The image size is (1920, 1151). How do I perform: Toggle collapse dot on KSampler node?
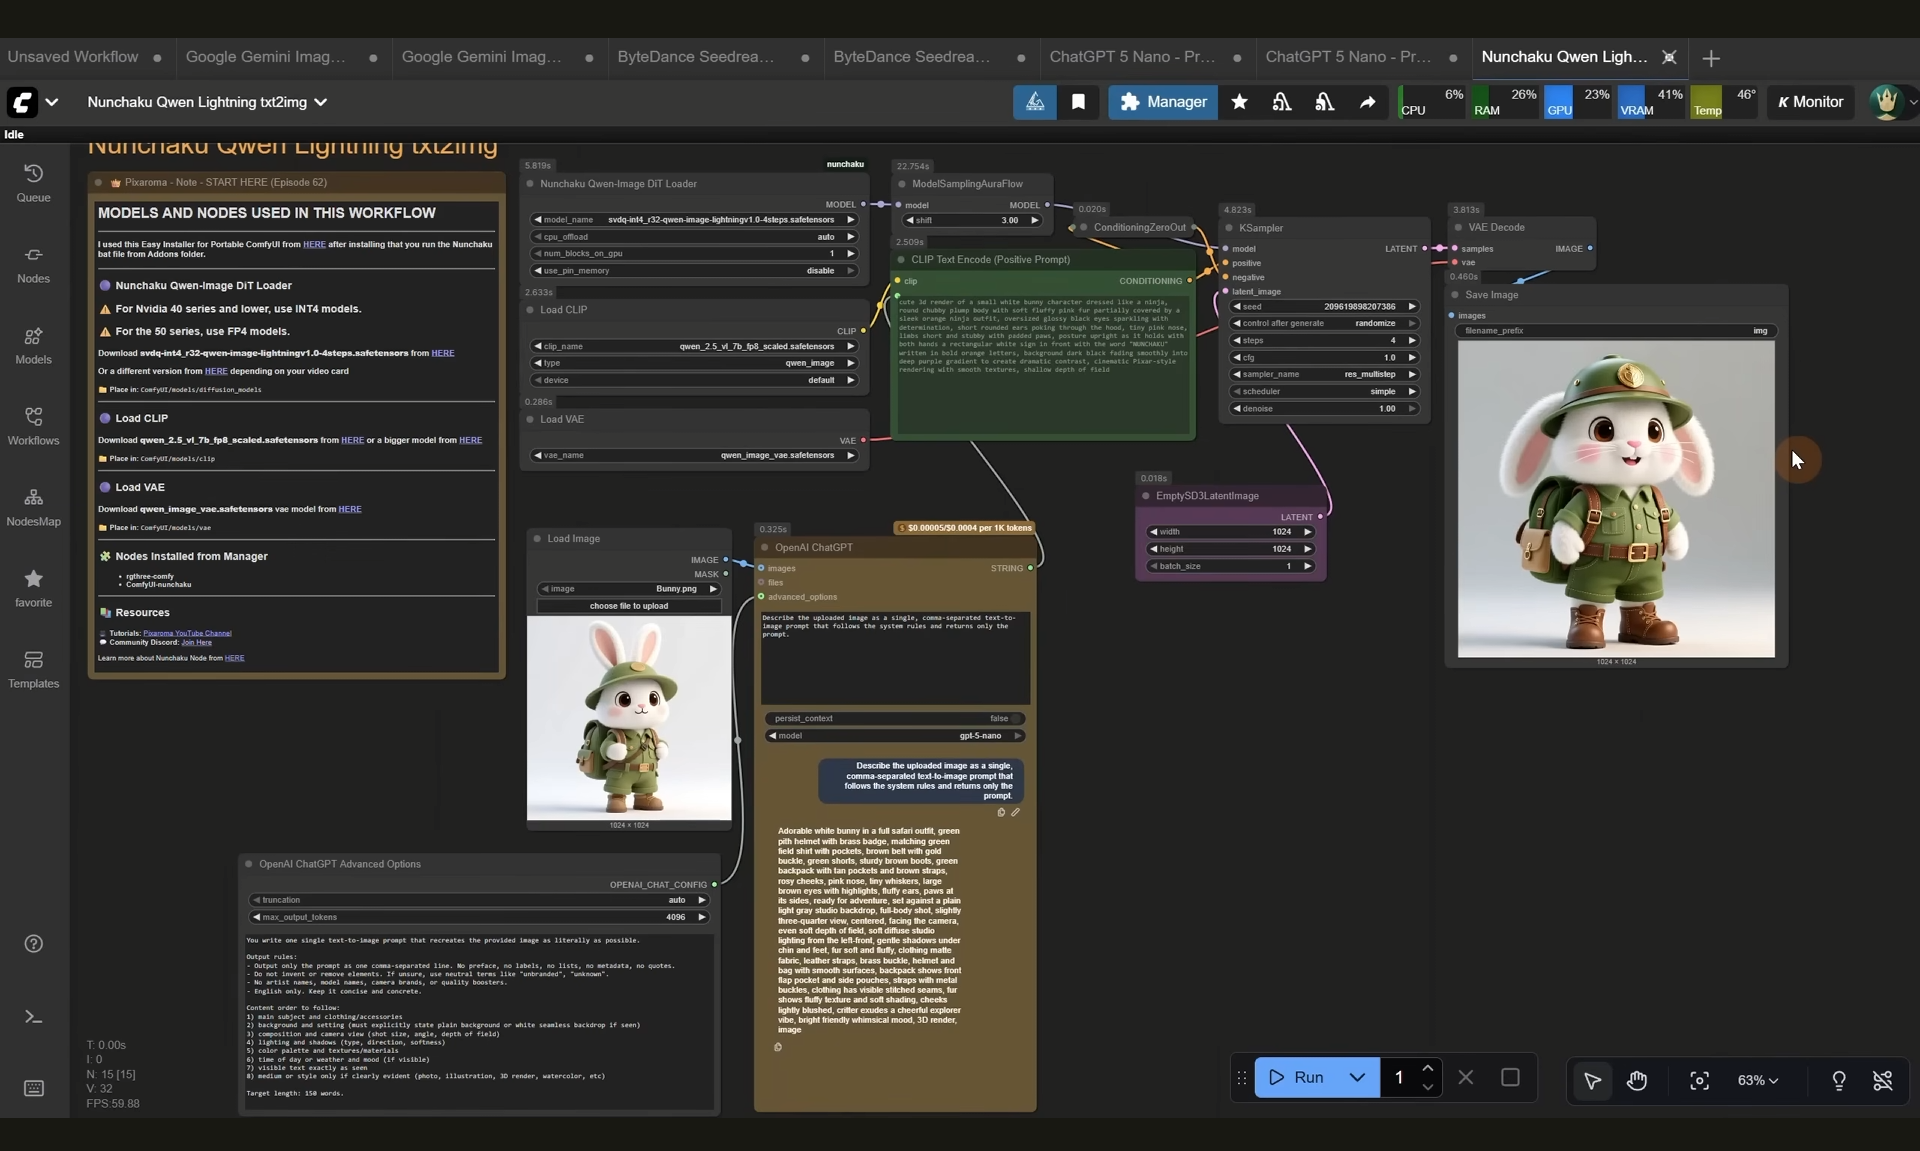coord(1229,228)
